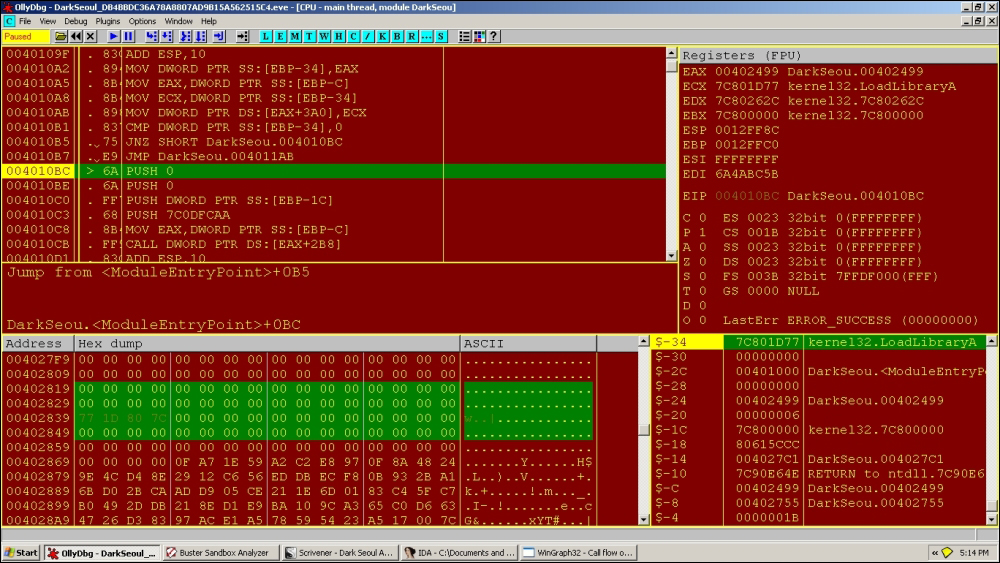
Task: Click dump pane scrollbar down arrow
Action: 643,519
